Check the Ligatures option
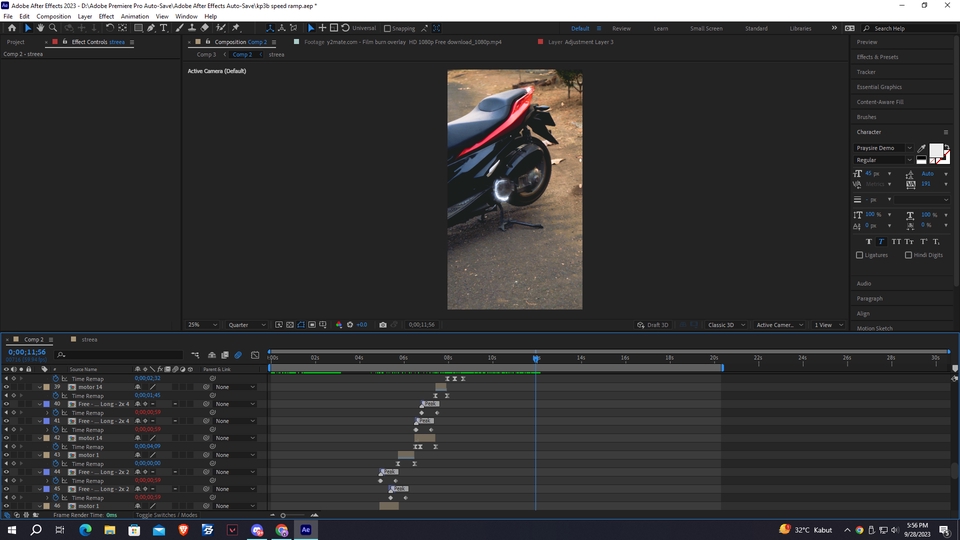 [x=860, y=255]
